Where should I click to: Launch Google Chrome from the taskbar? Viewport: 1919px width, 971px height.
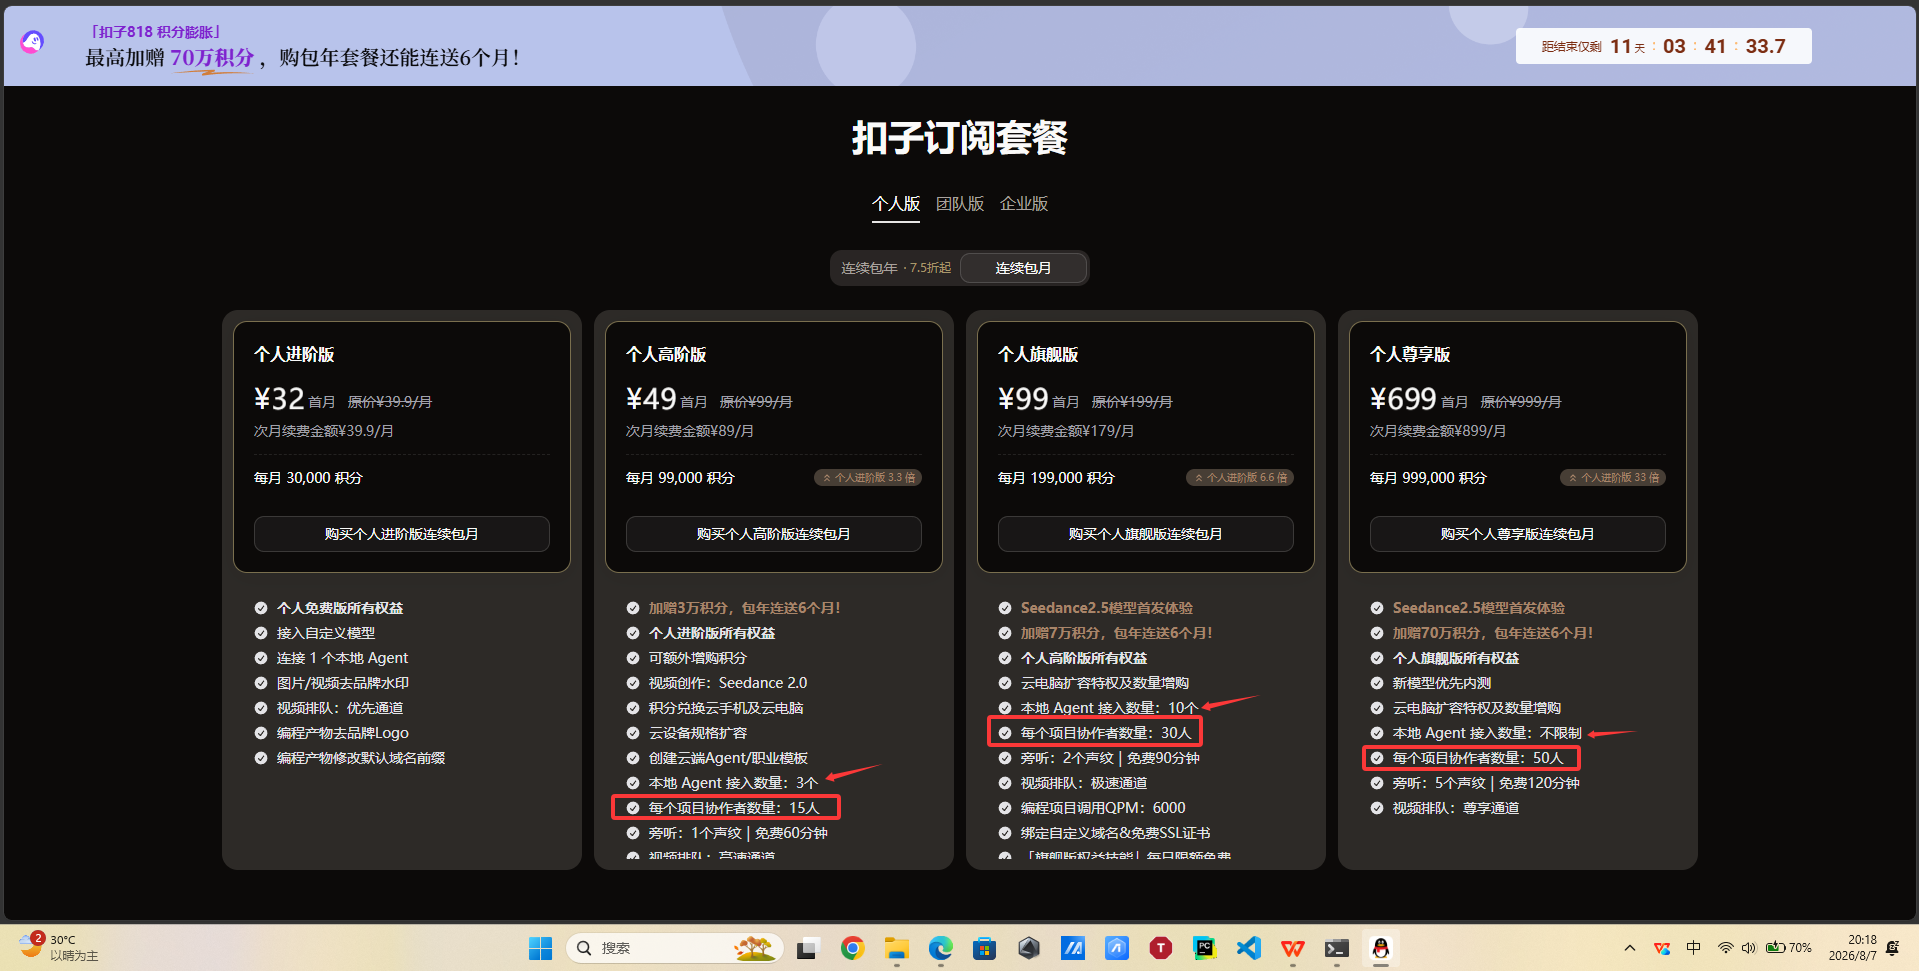[x=852, y=948]
